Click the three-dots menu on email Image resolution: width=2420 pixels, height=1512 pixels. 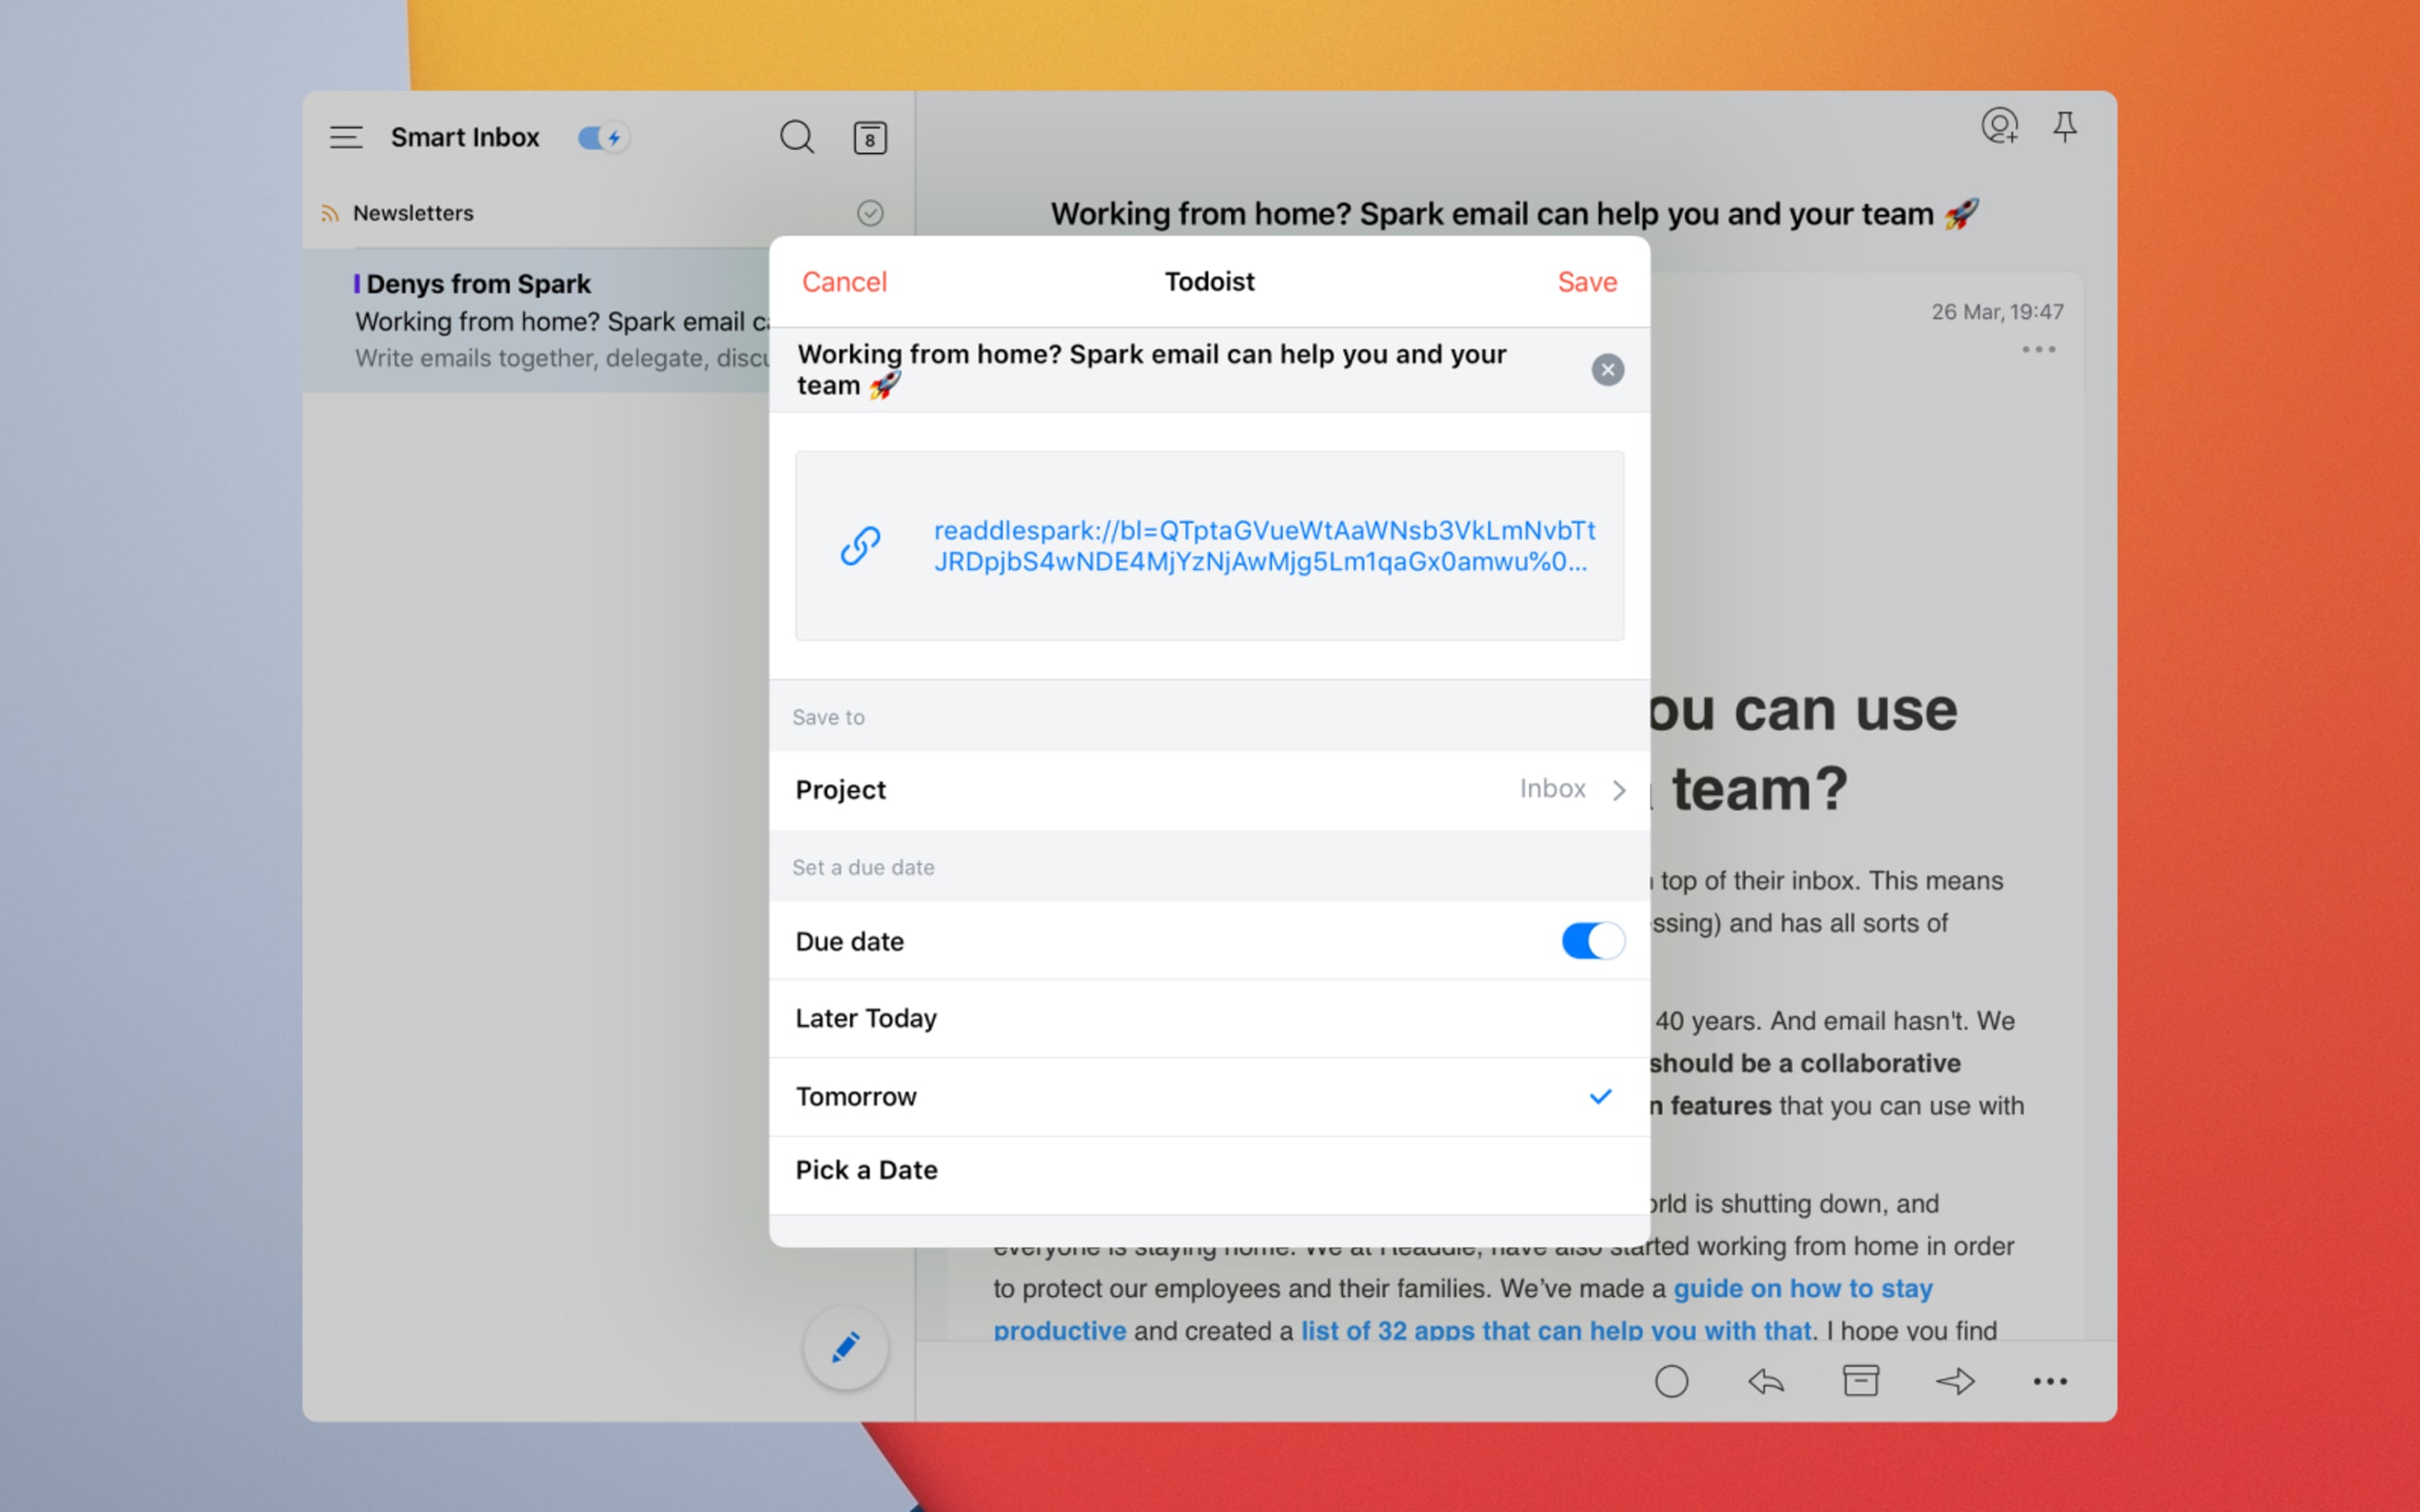pos(2038,348)
